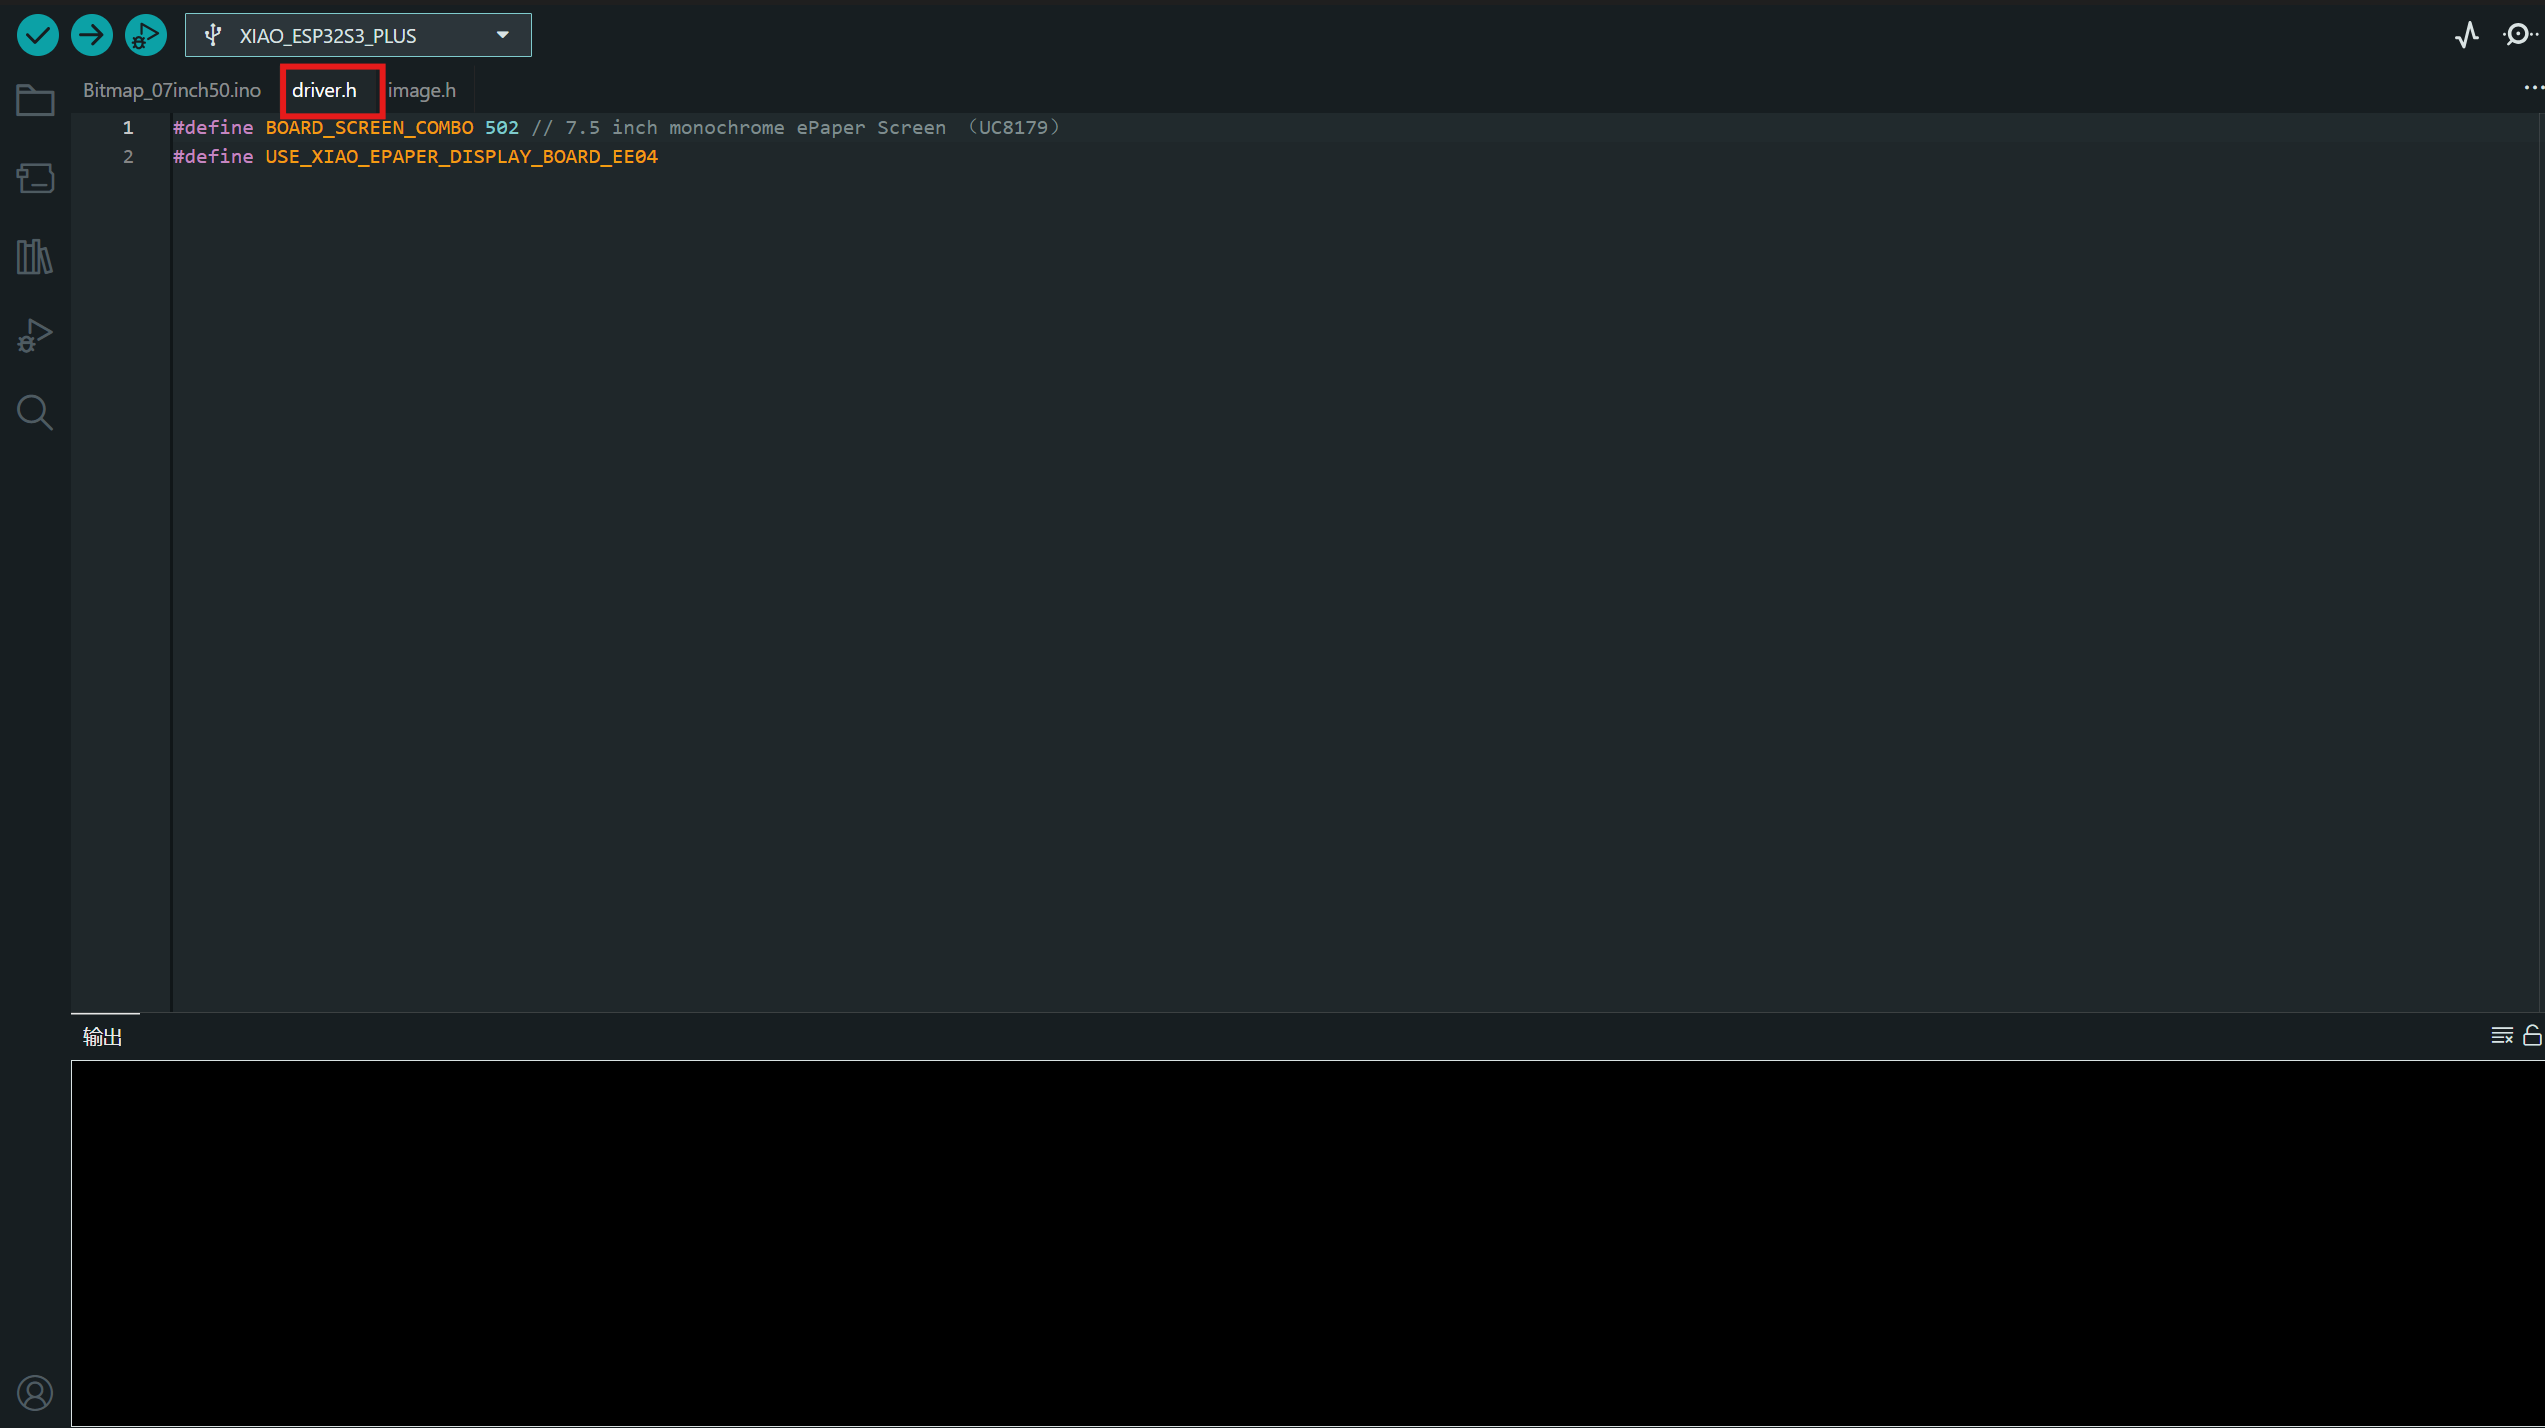
Task: Select the driver.h tab
Action: pos(324,90)
